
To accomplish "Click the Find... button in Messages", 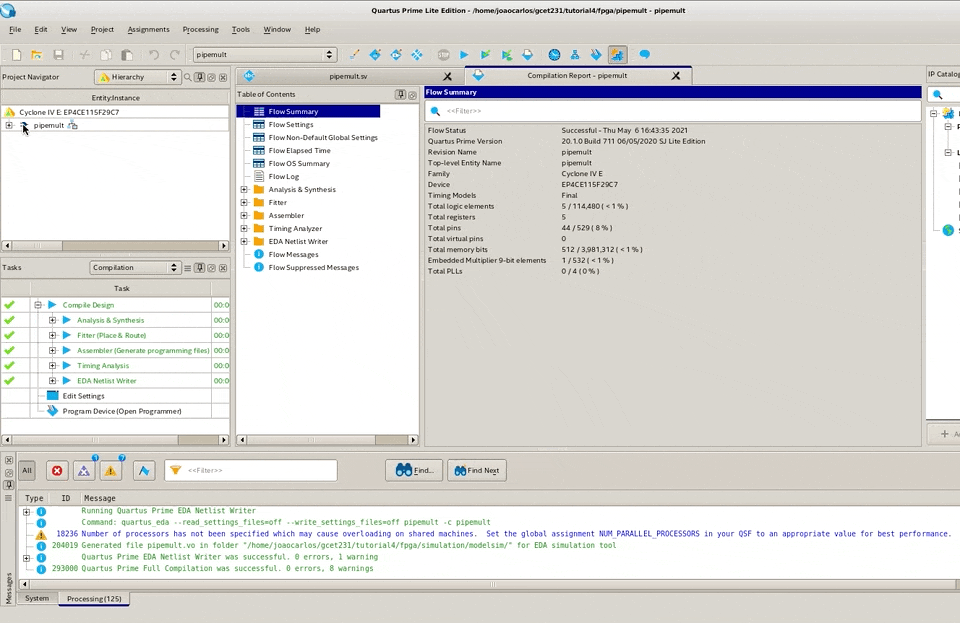I will [414, 471].
